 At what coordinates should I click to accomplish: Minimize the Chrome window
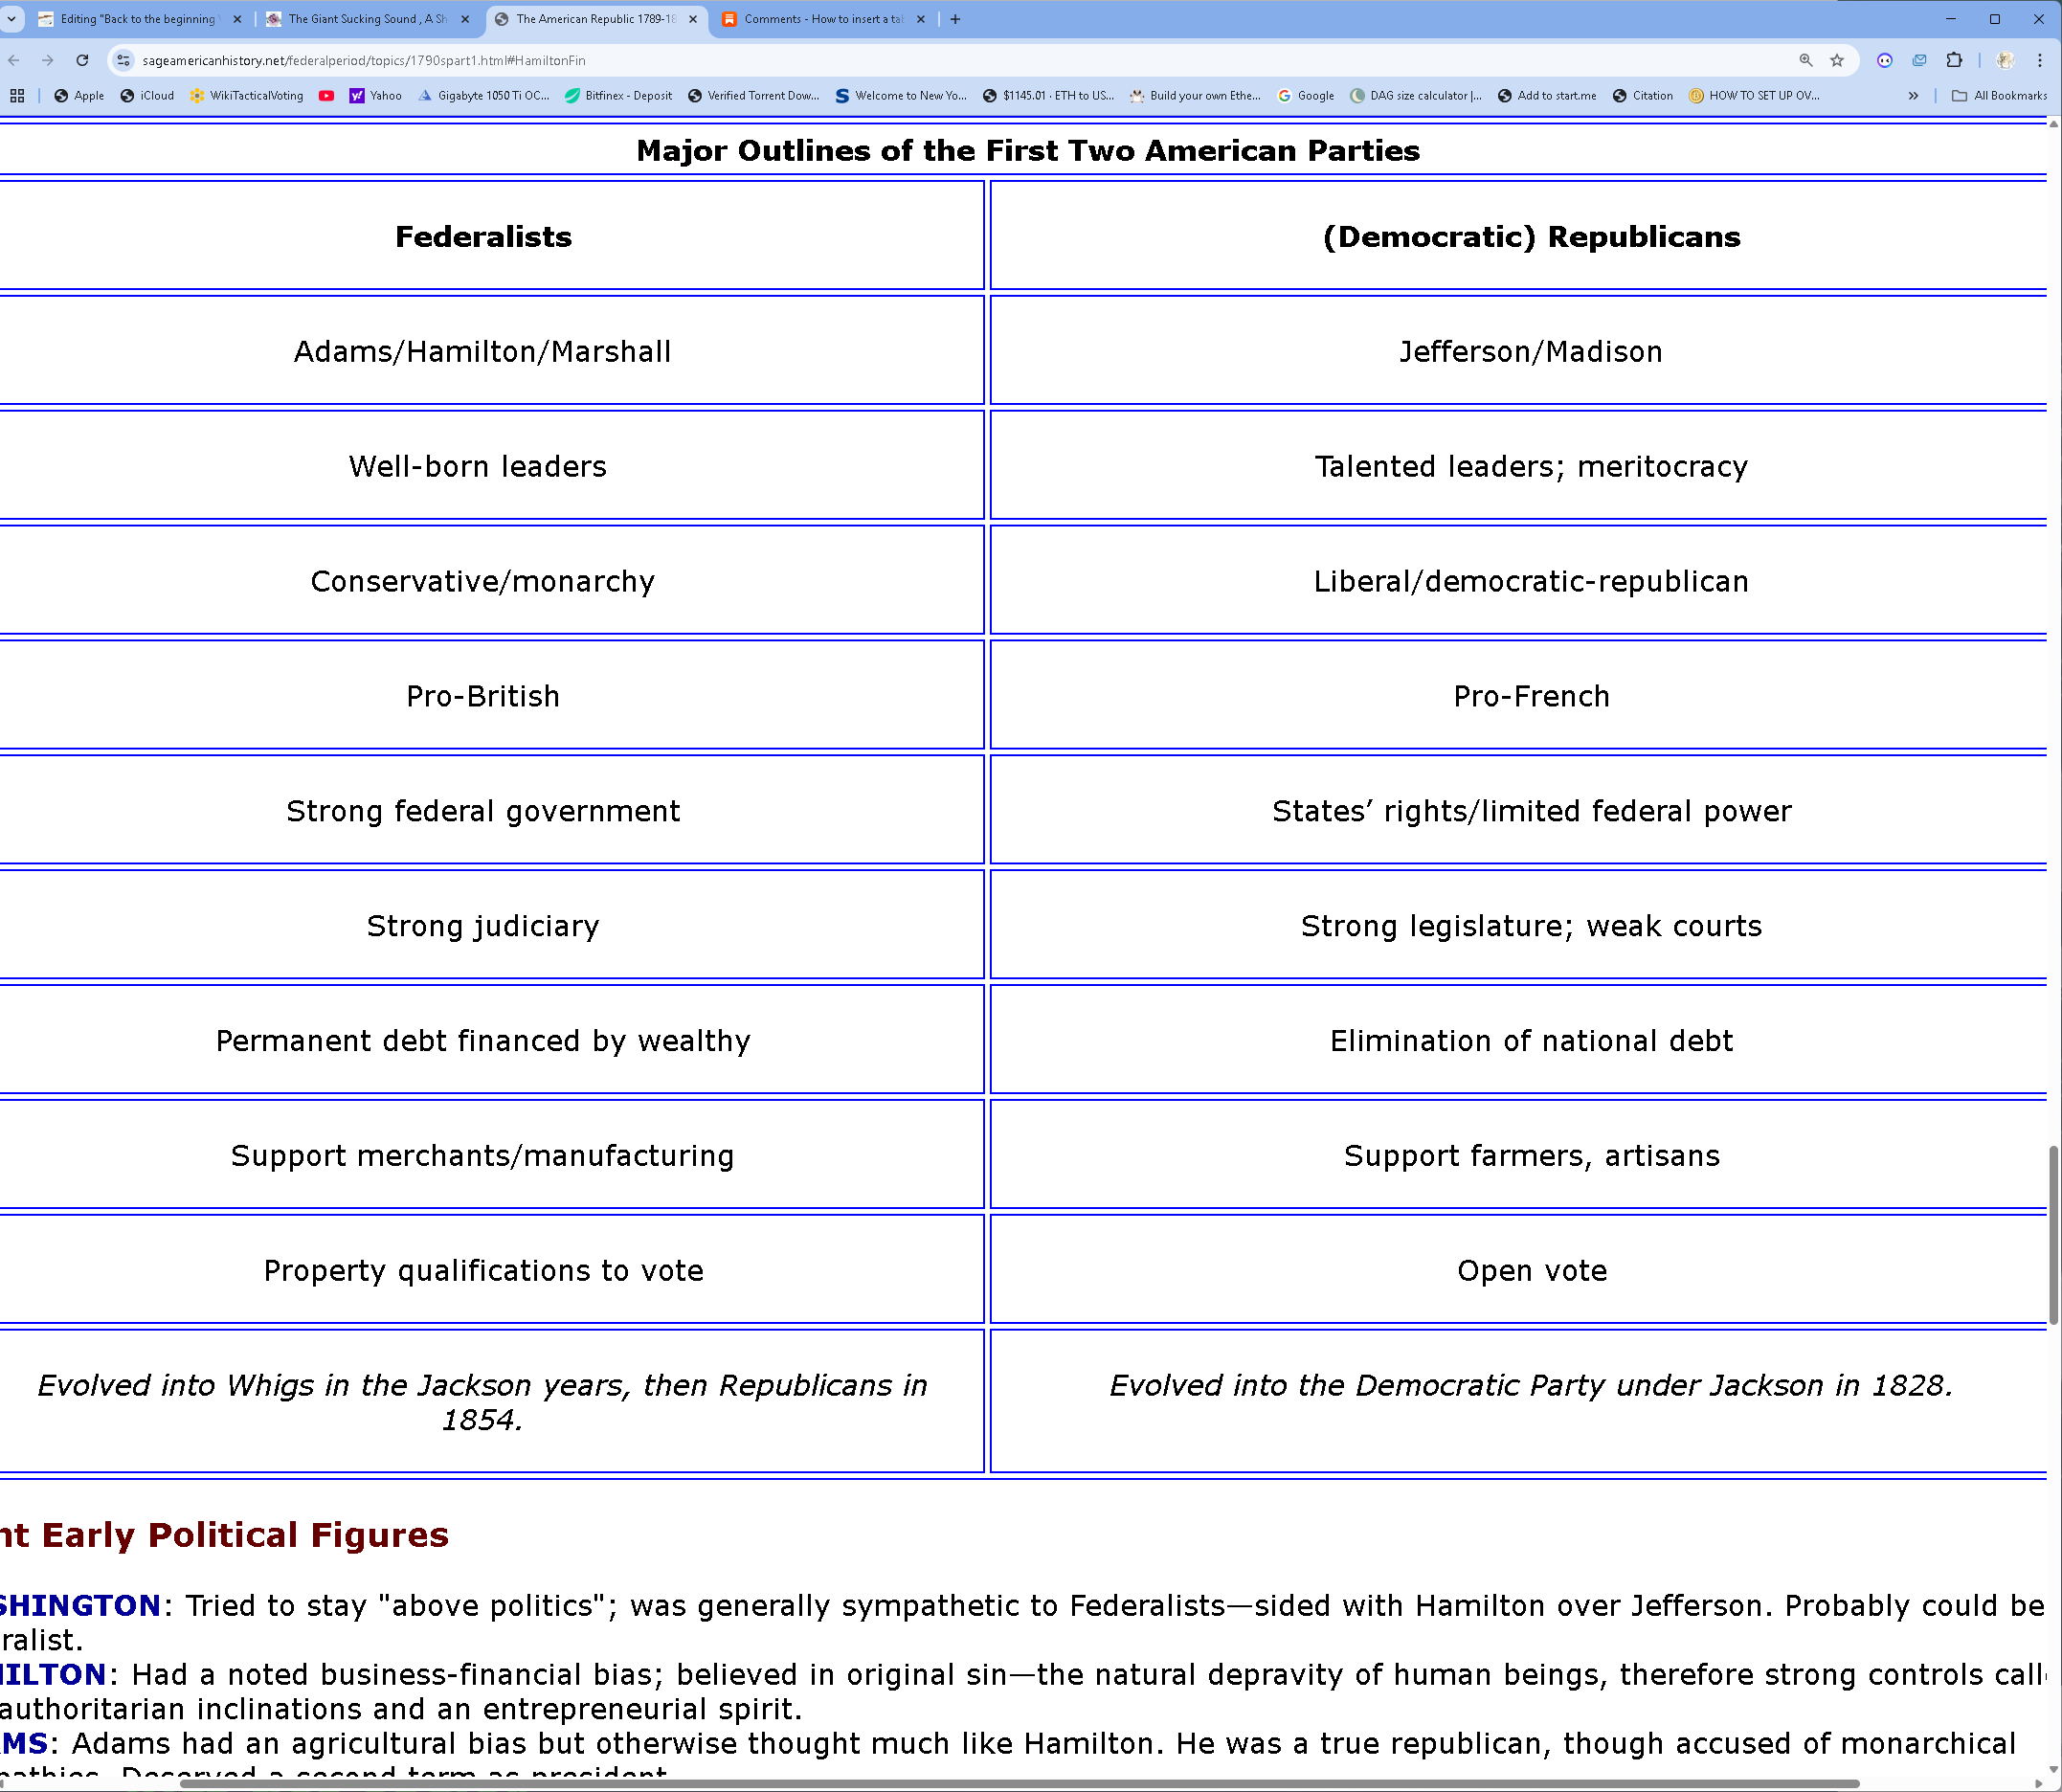point(1950,19)
